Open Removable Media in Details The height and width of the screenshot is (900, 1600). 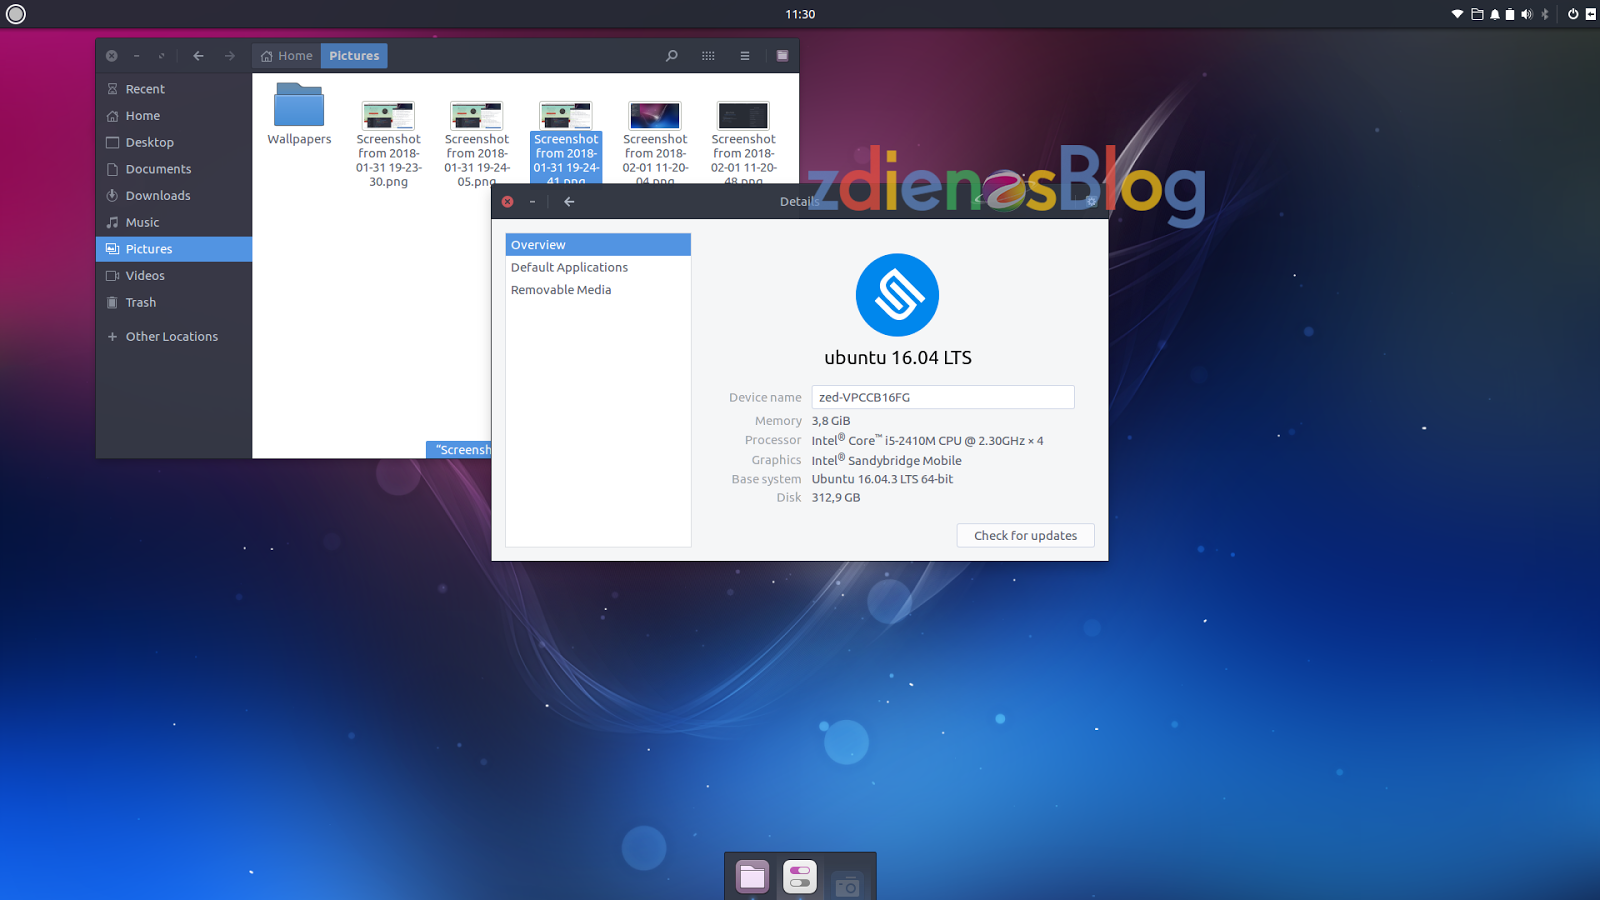[x=598, y=290]
